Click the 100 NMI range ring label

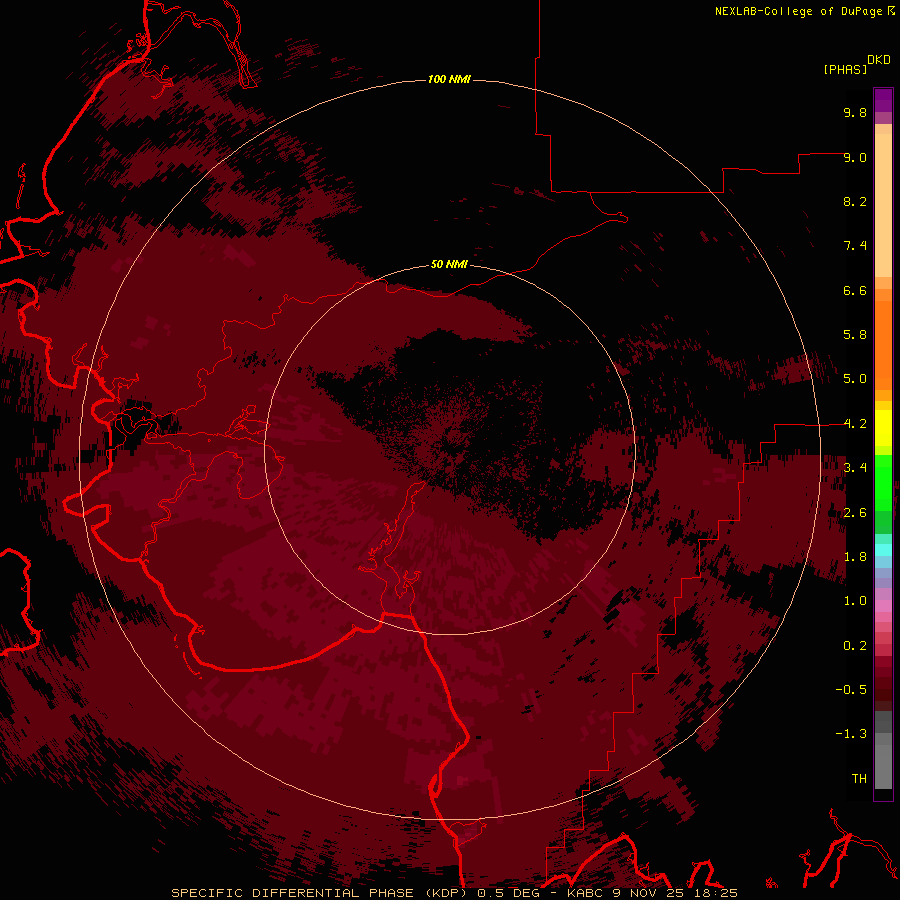tap(449, 79)
